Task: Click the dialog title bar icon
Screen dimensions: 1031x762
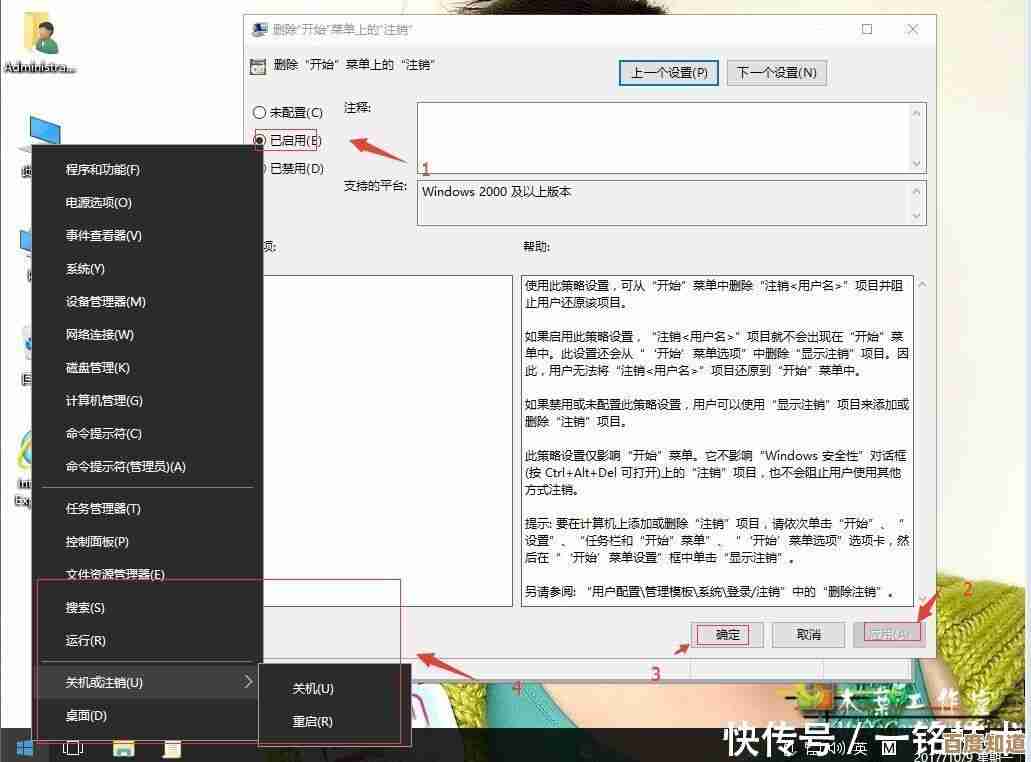Action: point(260,30)
